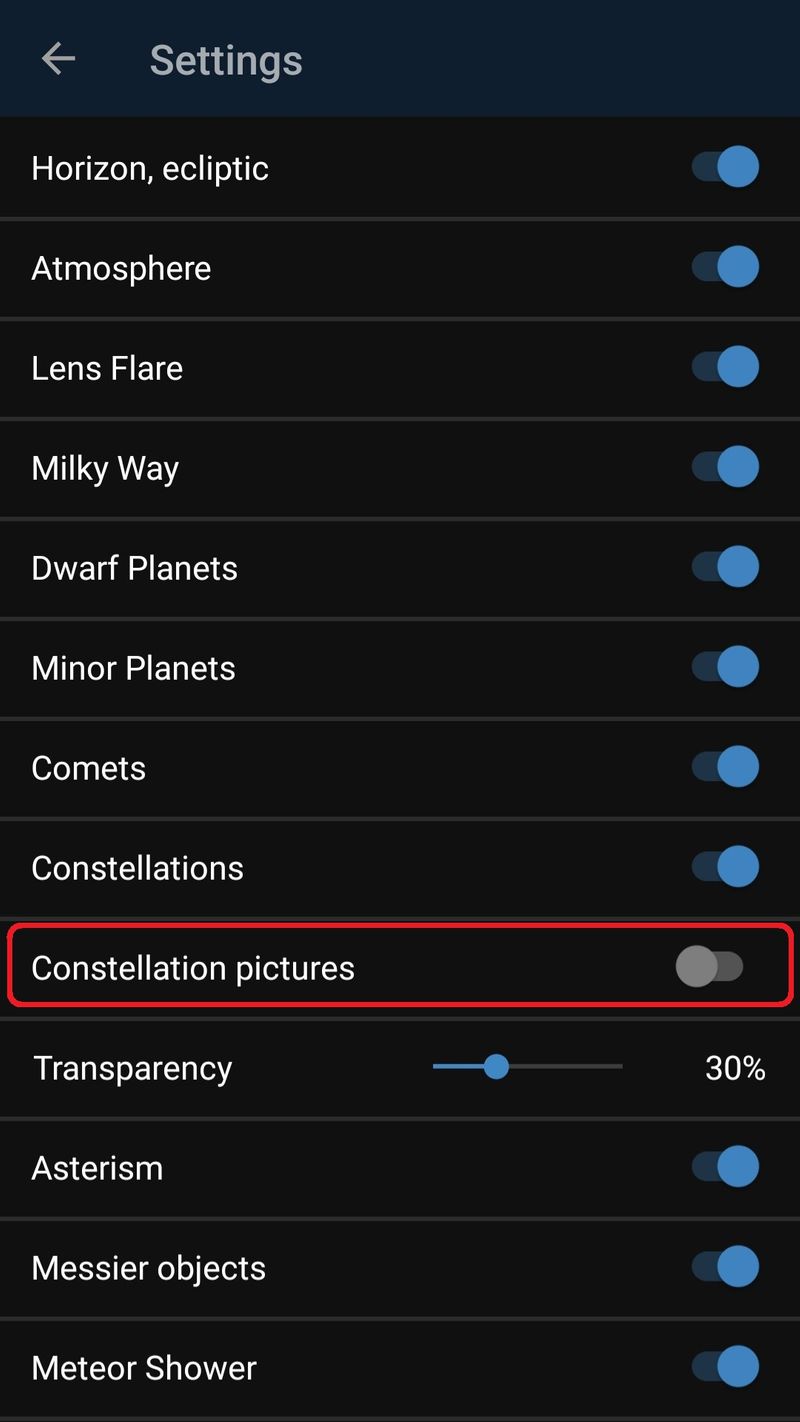Viewport: 800px width, 1422px height.
Task: Click the Transparency slider handle
Action: pyautogui.click(x=496, y=1067)
